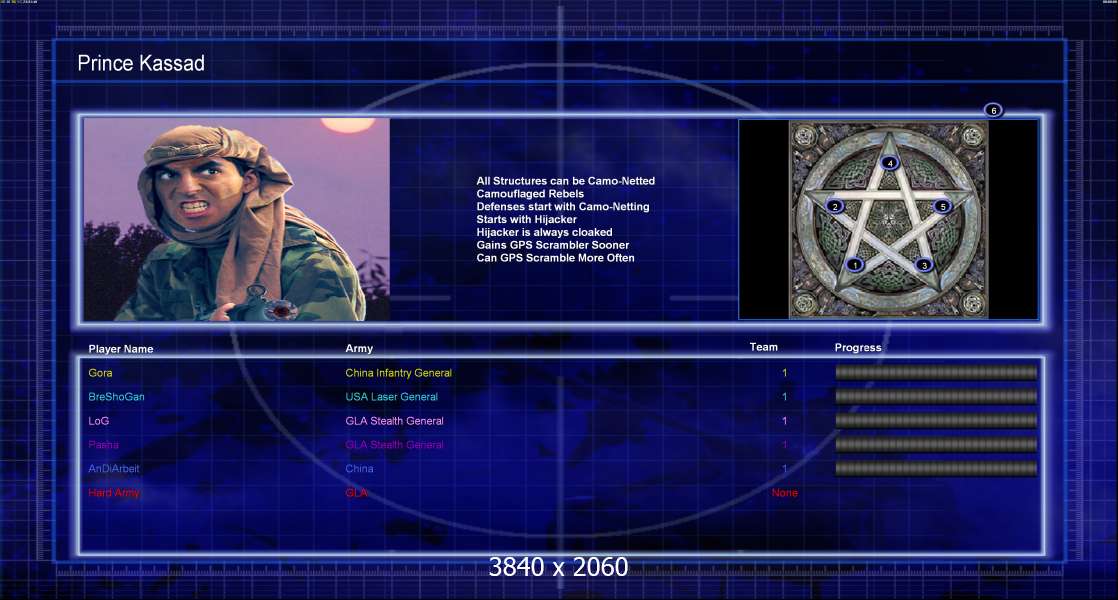Click 'Hijacker is always cloaked' text
Screen dimensions: 1118x600
click(544, 232)
